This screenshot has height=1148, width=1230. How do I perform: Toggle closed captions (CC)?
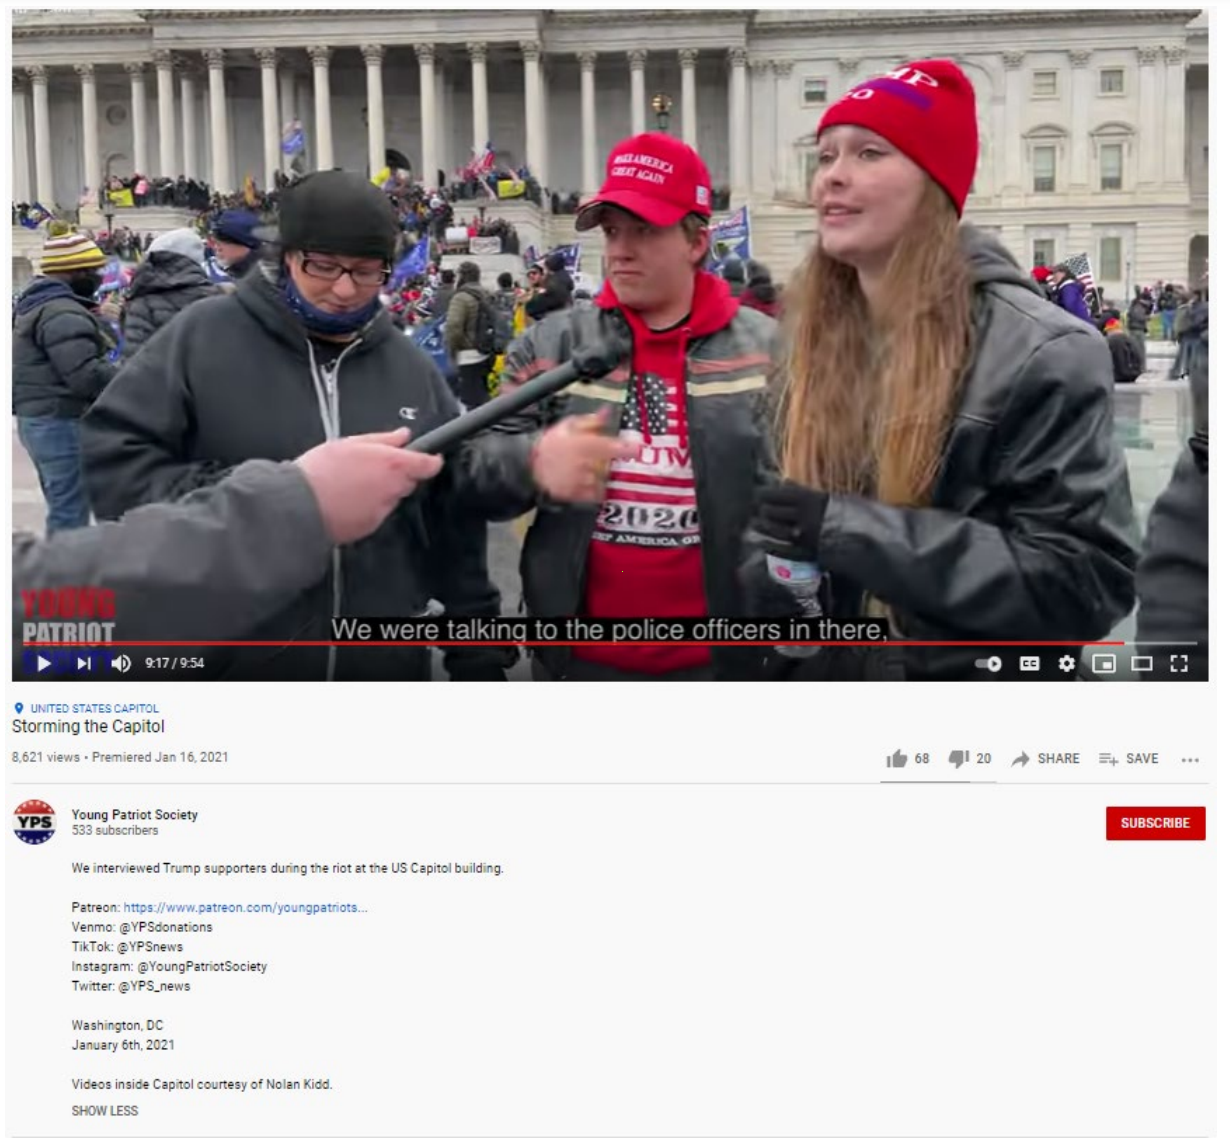1029,664
